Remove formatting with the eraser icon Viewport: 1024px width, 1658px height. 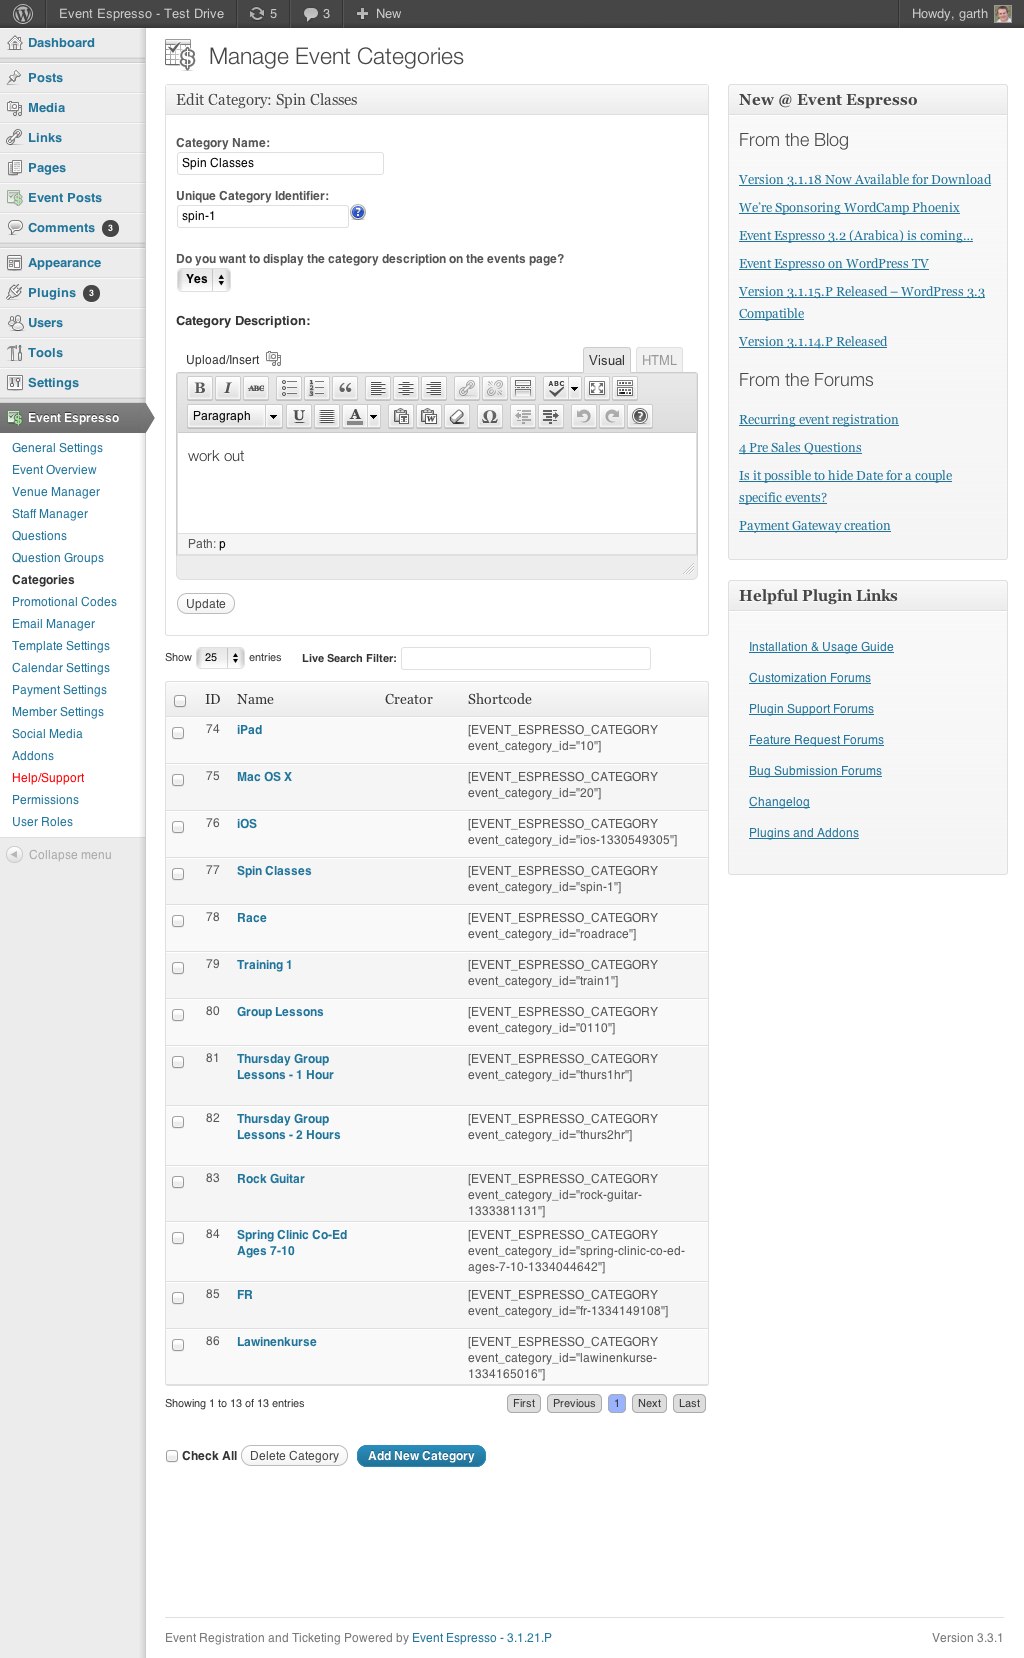point(457,416)
